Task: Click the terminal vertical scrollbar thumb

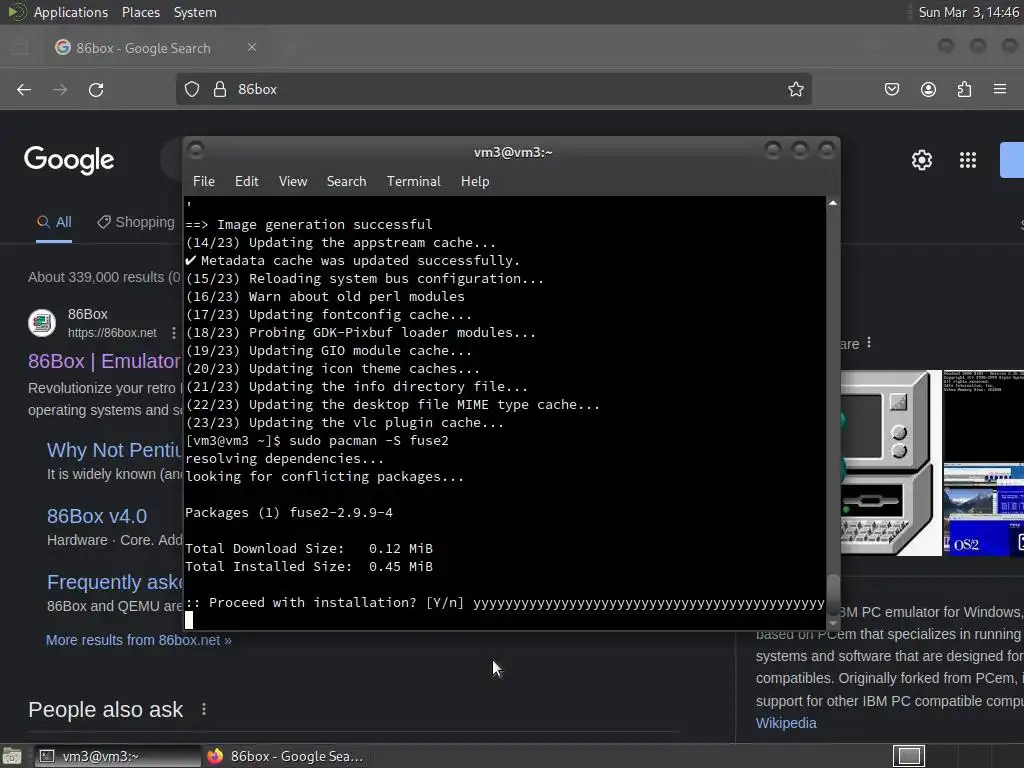Action: pos(833,593)
